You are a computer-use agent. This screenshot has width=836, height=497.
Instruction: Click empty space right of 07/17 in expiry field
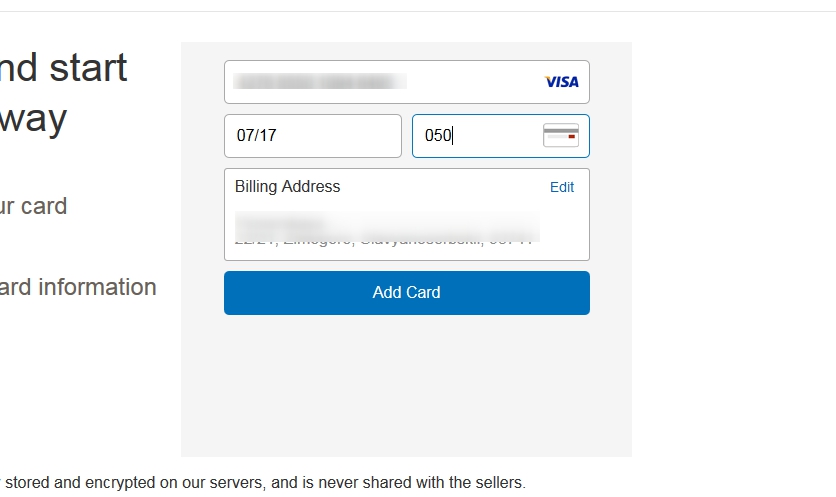(x=350, y=136)
